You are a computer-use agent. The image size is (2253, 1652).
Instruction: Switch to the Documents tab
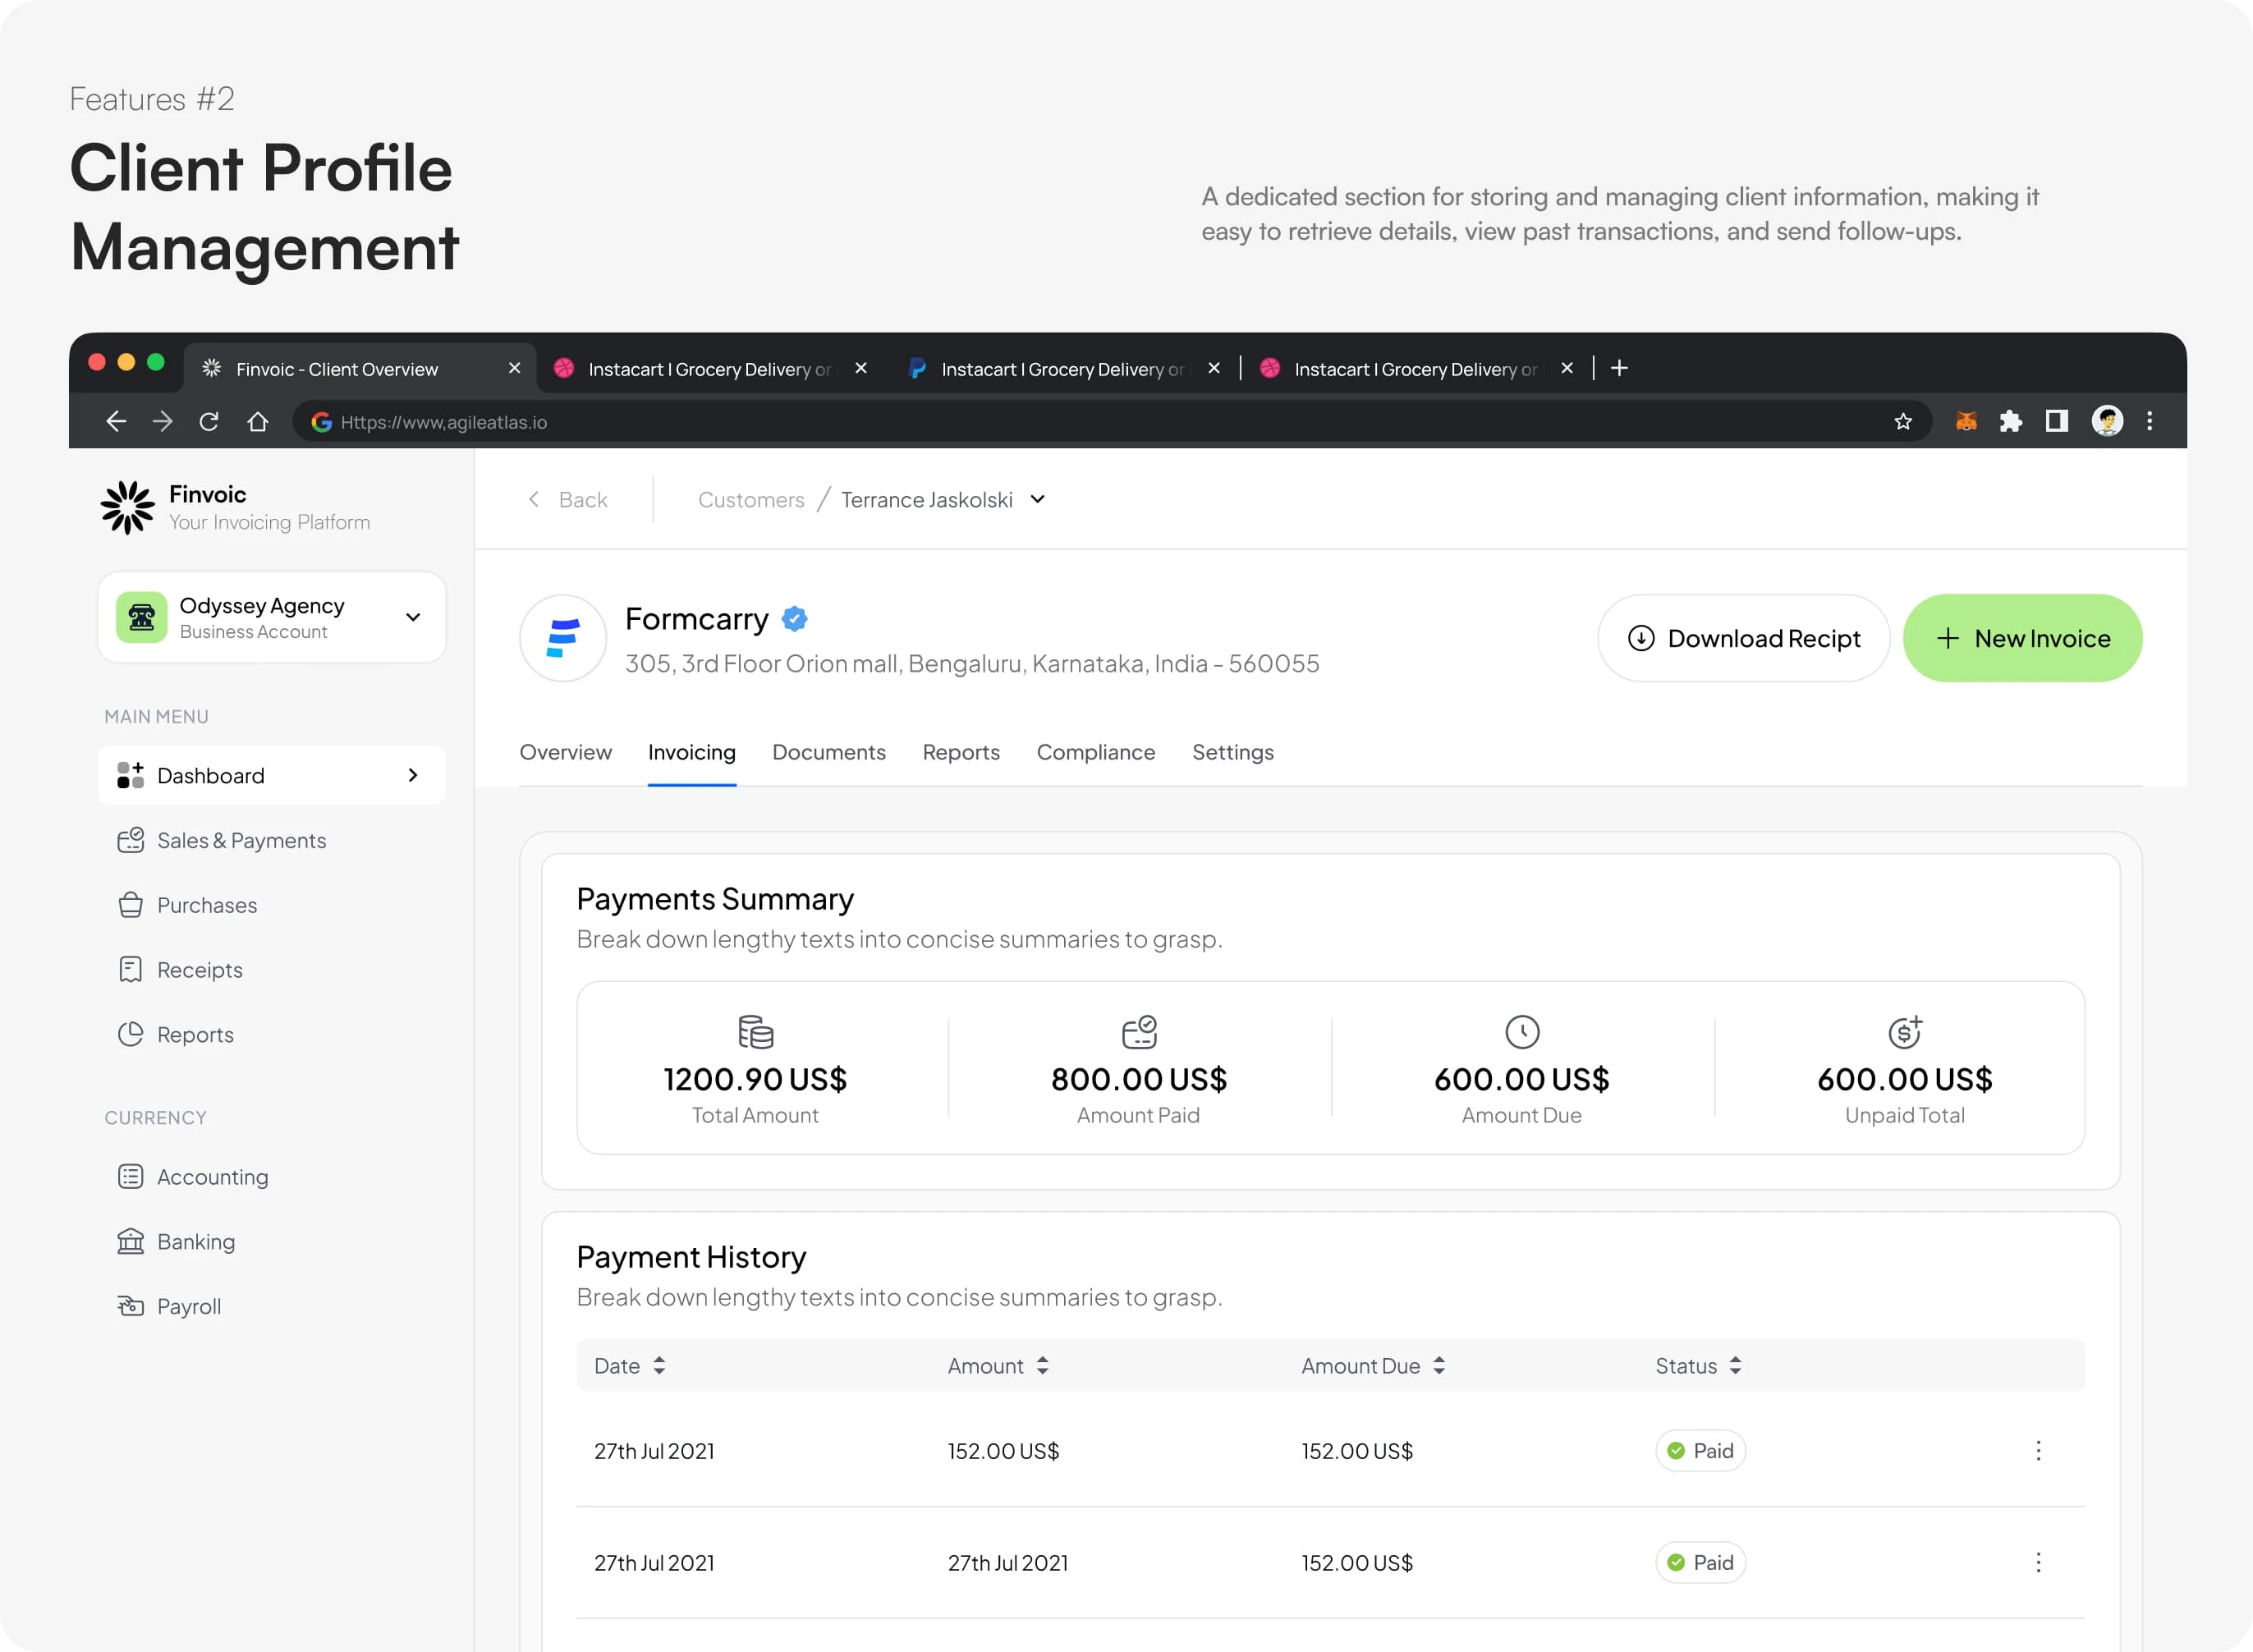pyautogui.click(x=829, y=752)
